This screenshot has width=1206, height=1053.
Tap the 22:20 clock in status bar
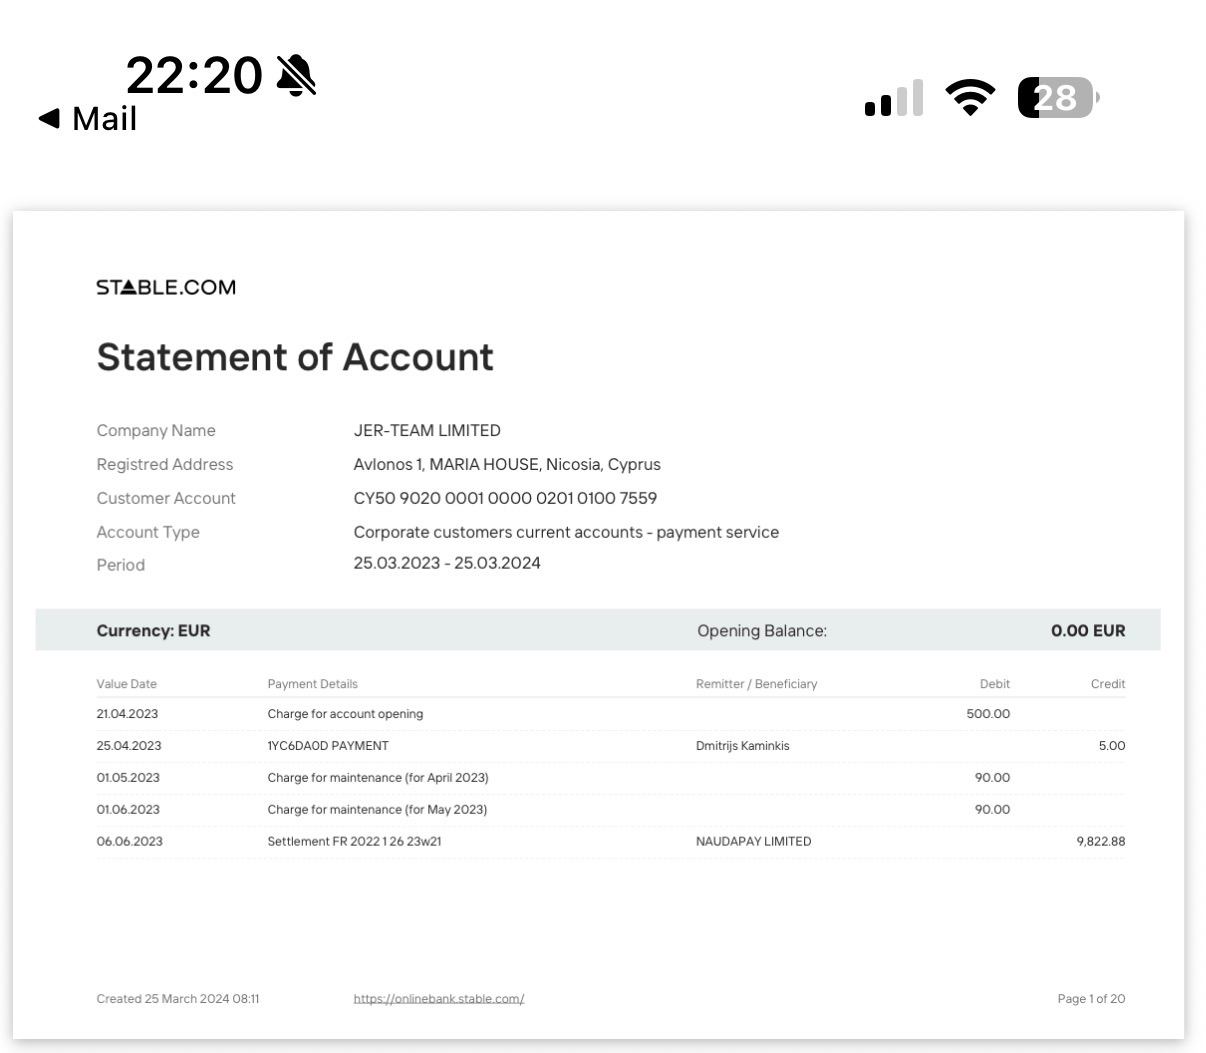[194, 75]
